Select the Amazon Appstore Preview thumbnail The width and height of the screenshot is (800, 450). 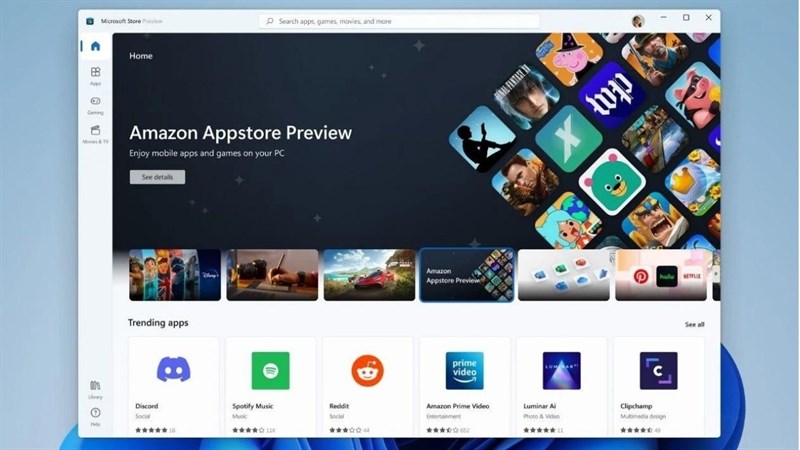(466, 275)
